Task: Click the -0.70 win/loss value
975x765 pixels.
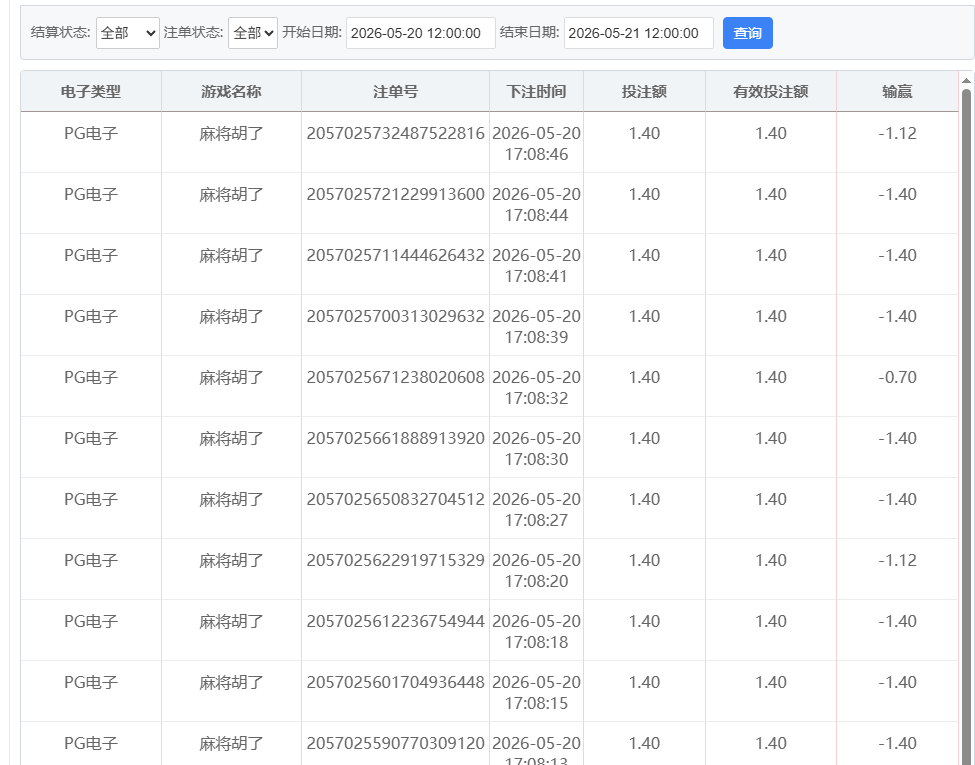Action: pos(897,377)
